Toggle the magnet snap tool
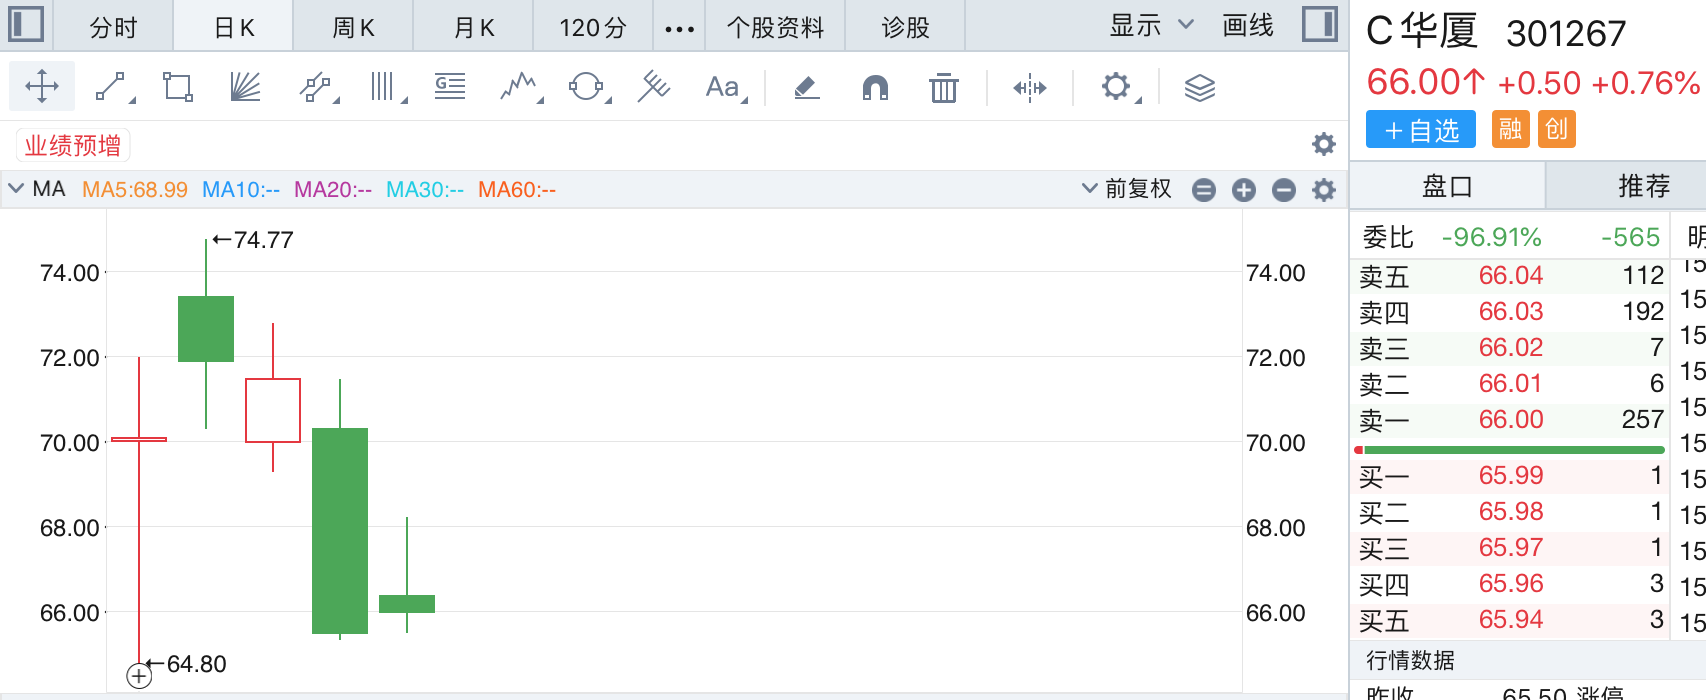This screenshot has height=700, width=1706. pos(875,88)
